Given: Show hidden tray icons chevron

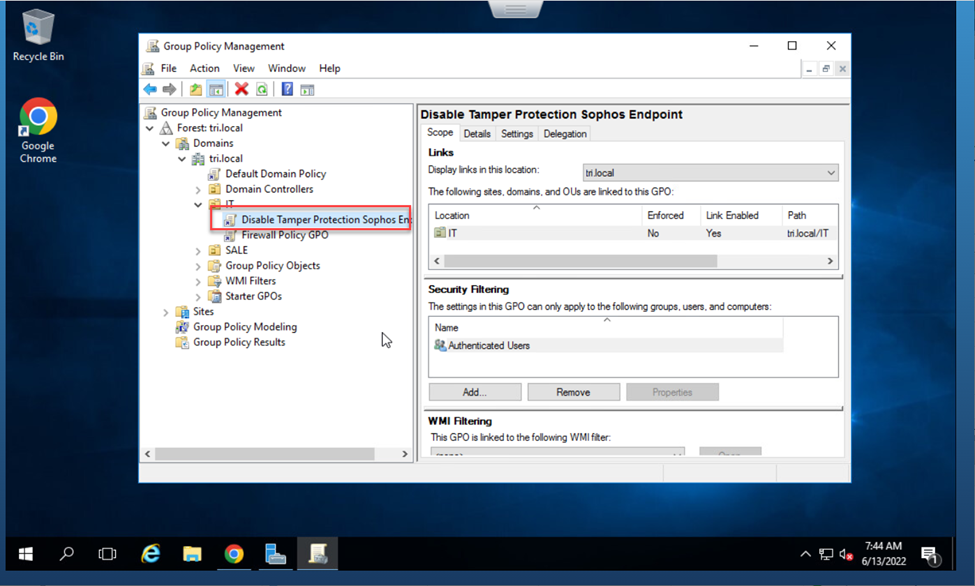Looking at the screenshot, I should click(805, 554).
